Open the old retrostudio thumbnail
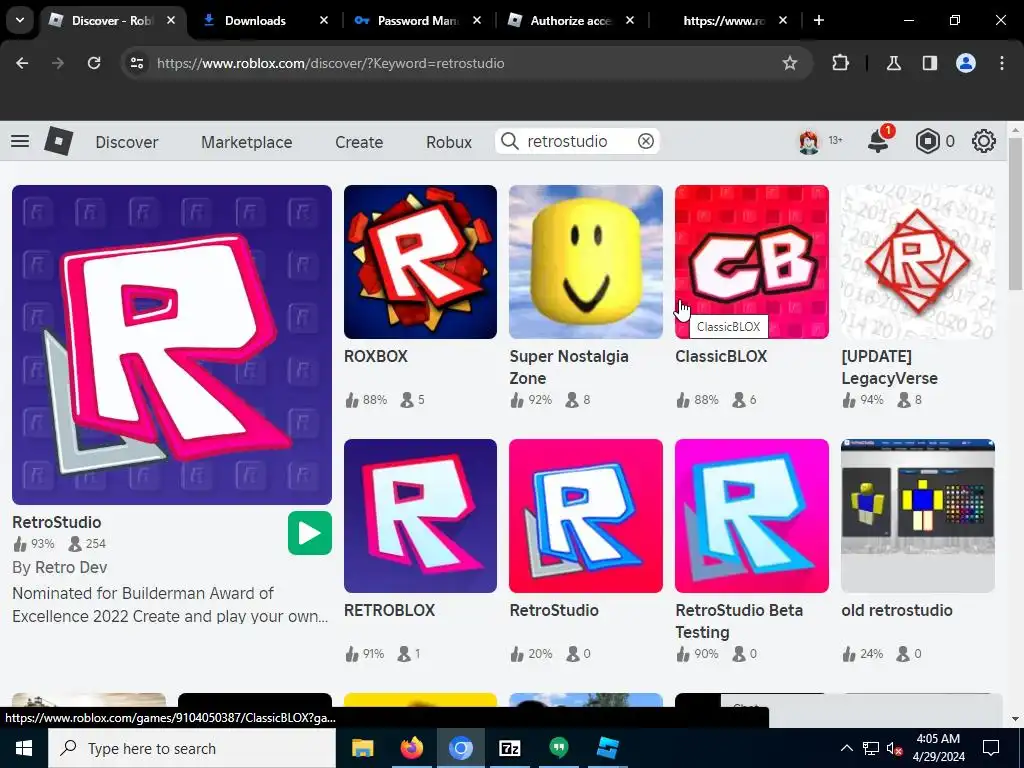 pos(918,516)
